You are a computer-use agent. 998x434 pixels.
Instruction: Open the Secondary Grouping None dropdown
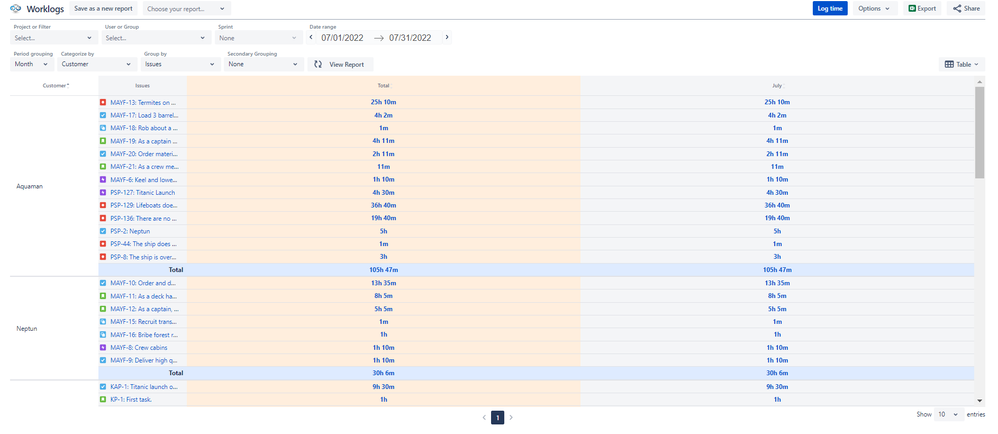(x=264, y=64)
